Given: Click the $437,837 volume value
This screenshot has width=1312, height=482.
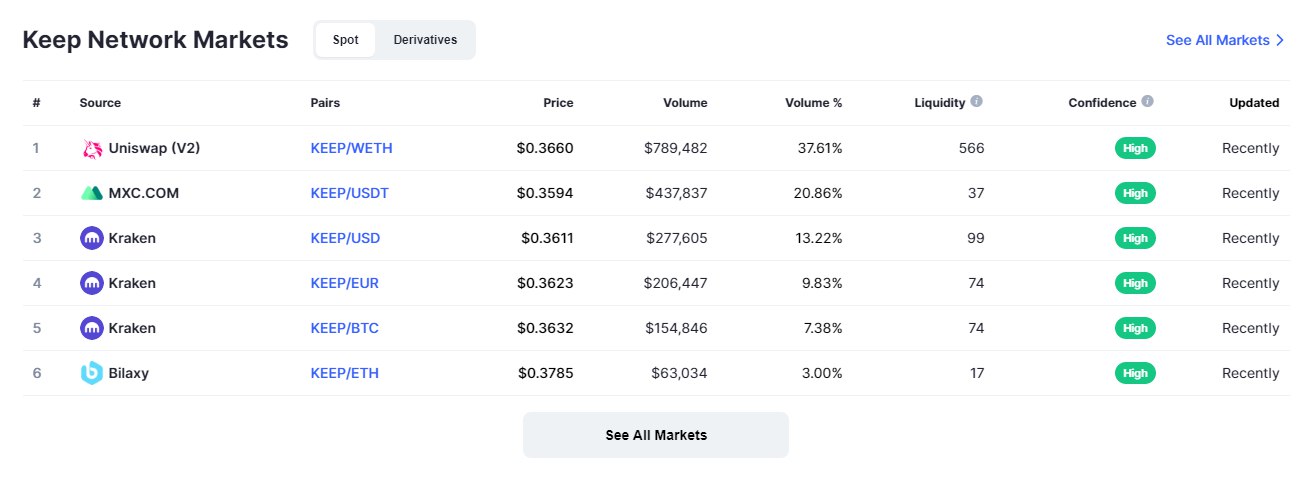Looking at the screenshot, I should click(676, 193).
